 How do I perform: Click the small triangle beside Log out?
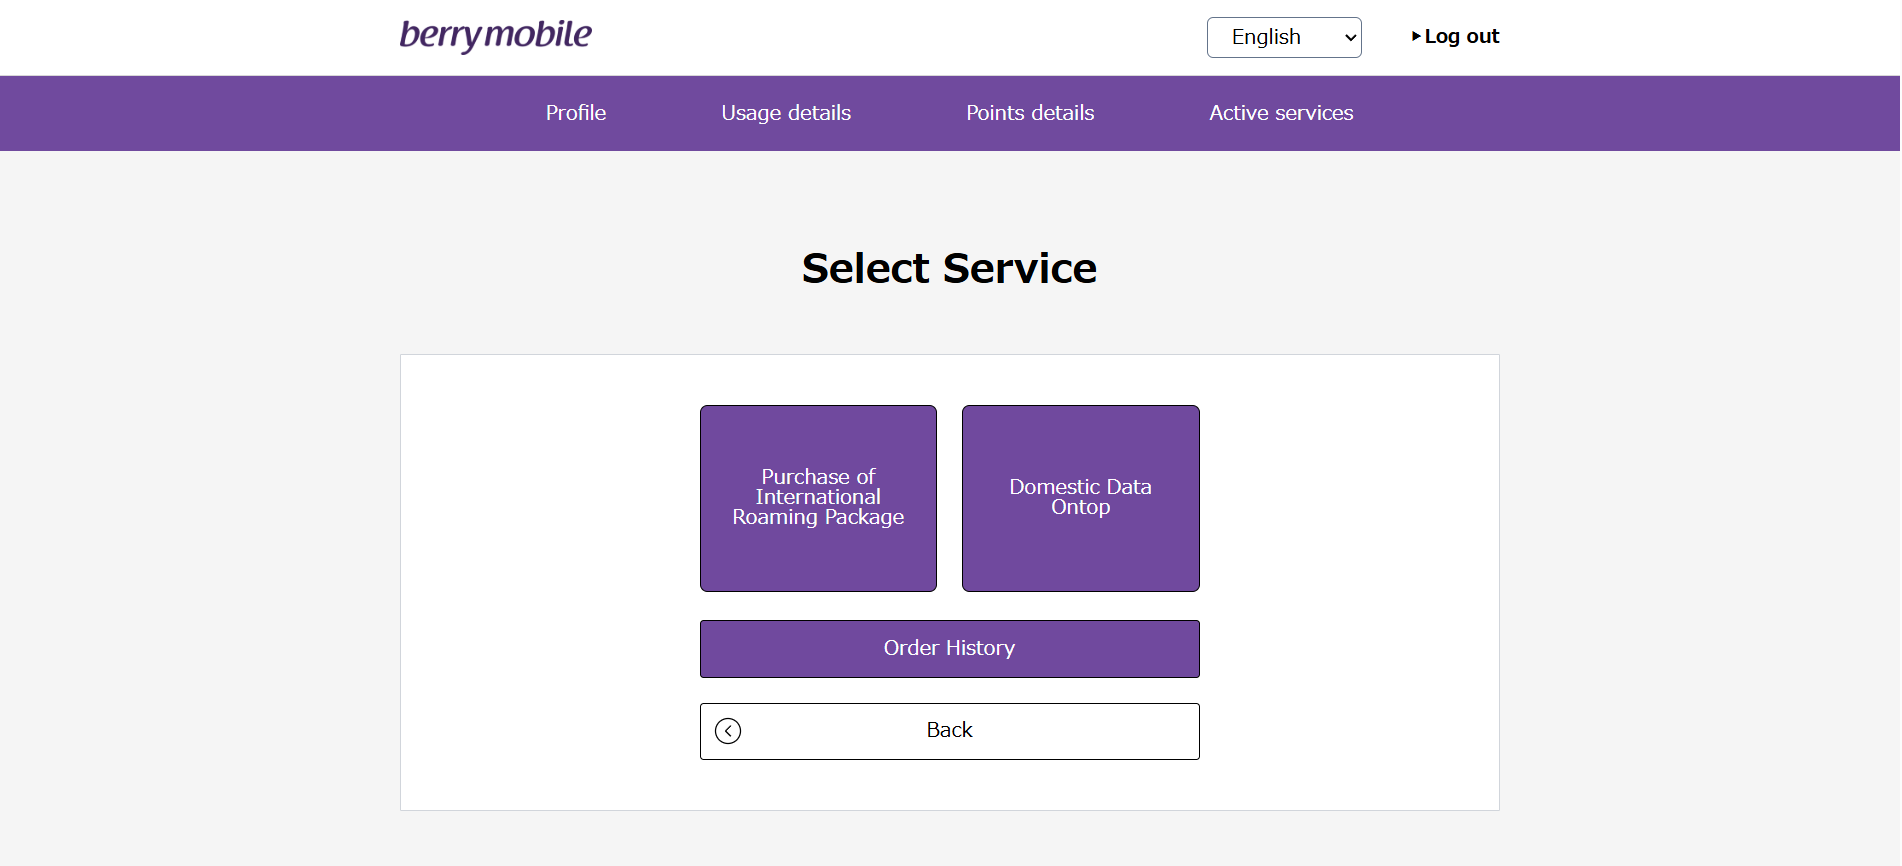coord(1416,36)
